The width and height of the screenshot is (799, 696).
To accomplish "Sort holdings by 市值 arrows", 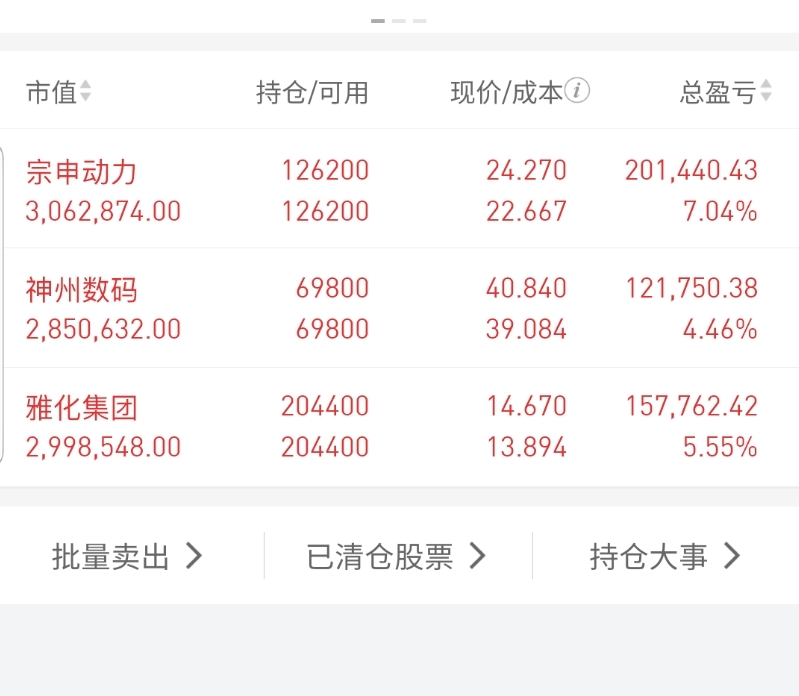I will (85, 91).
